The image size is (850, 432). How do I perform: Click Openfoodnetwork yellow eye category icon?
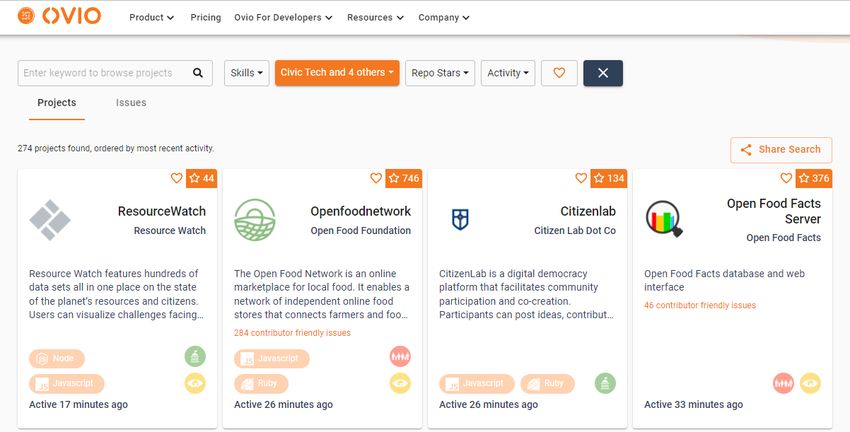[x=400, y=383]
